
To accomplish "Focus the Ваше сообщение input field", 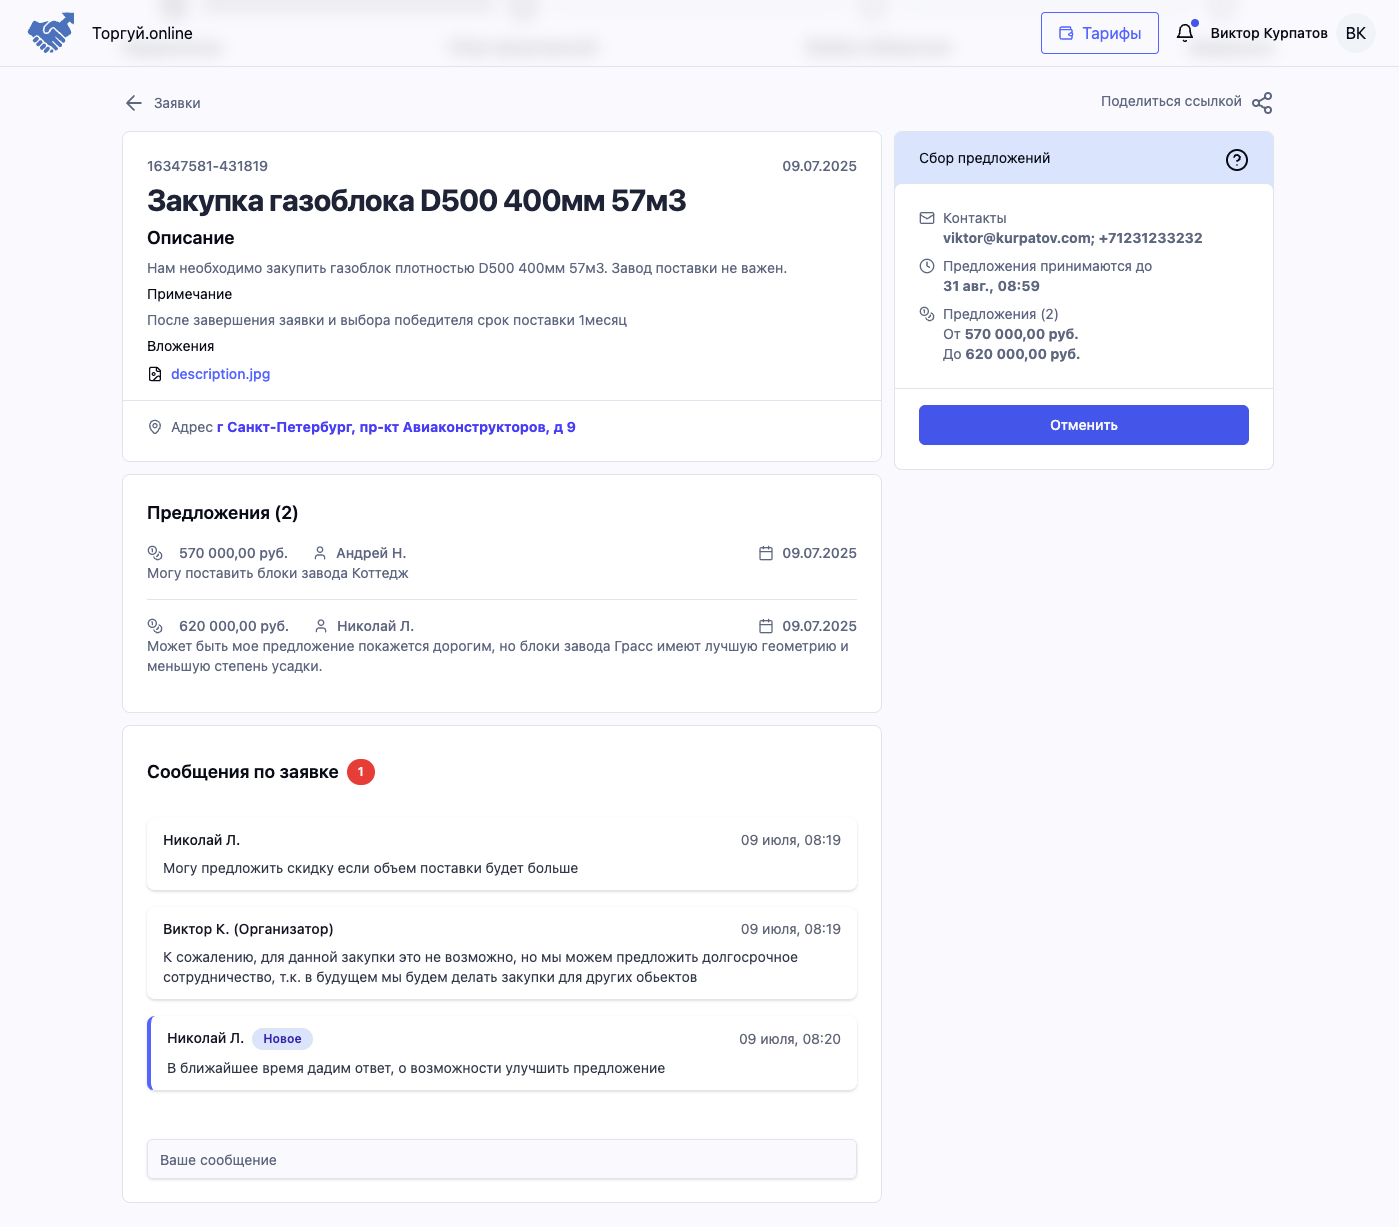I will (501, 1160).
